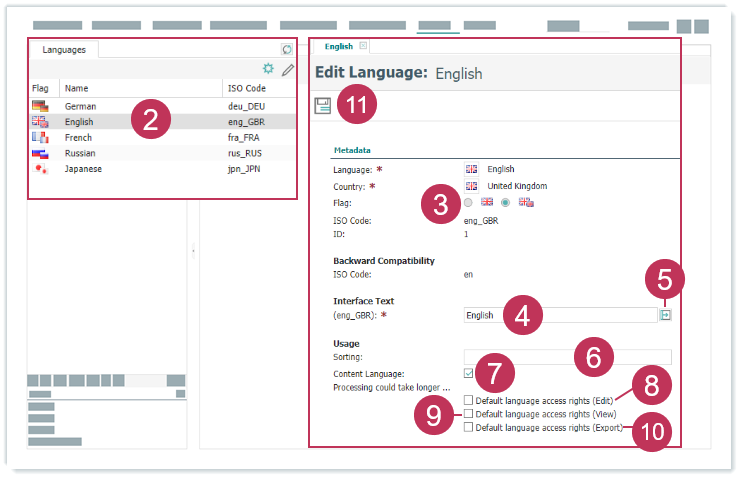Toggle the Content Language checkbox
Image resolution: width=741 pixels, height=479 pixels.
pos(469,373)
